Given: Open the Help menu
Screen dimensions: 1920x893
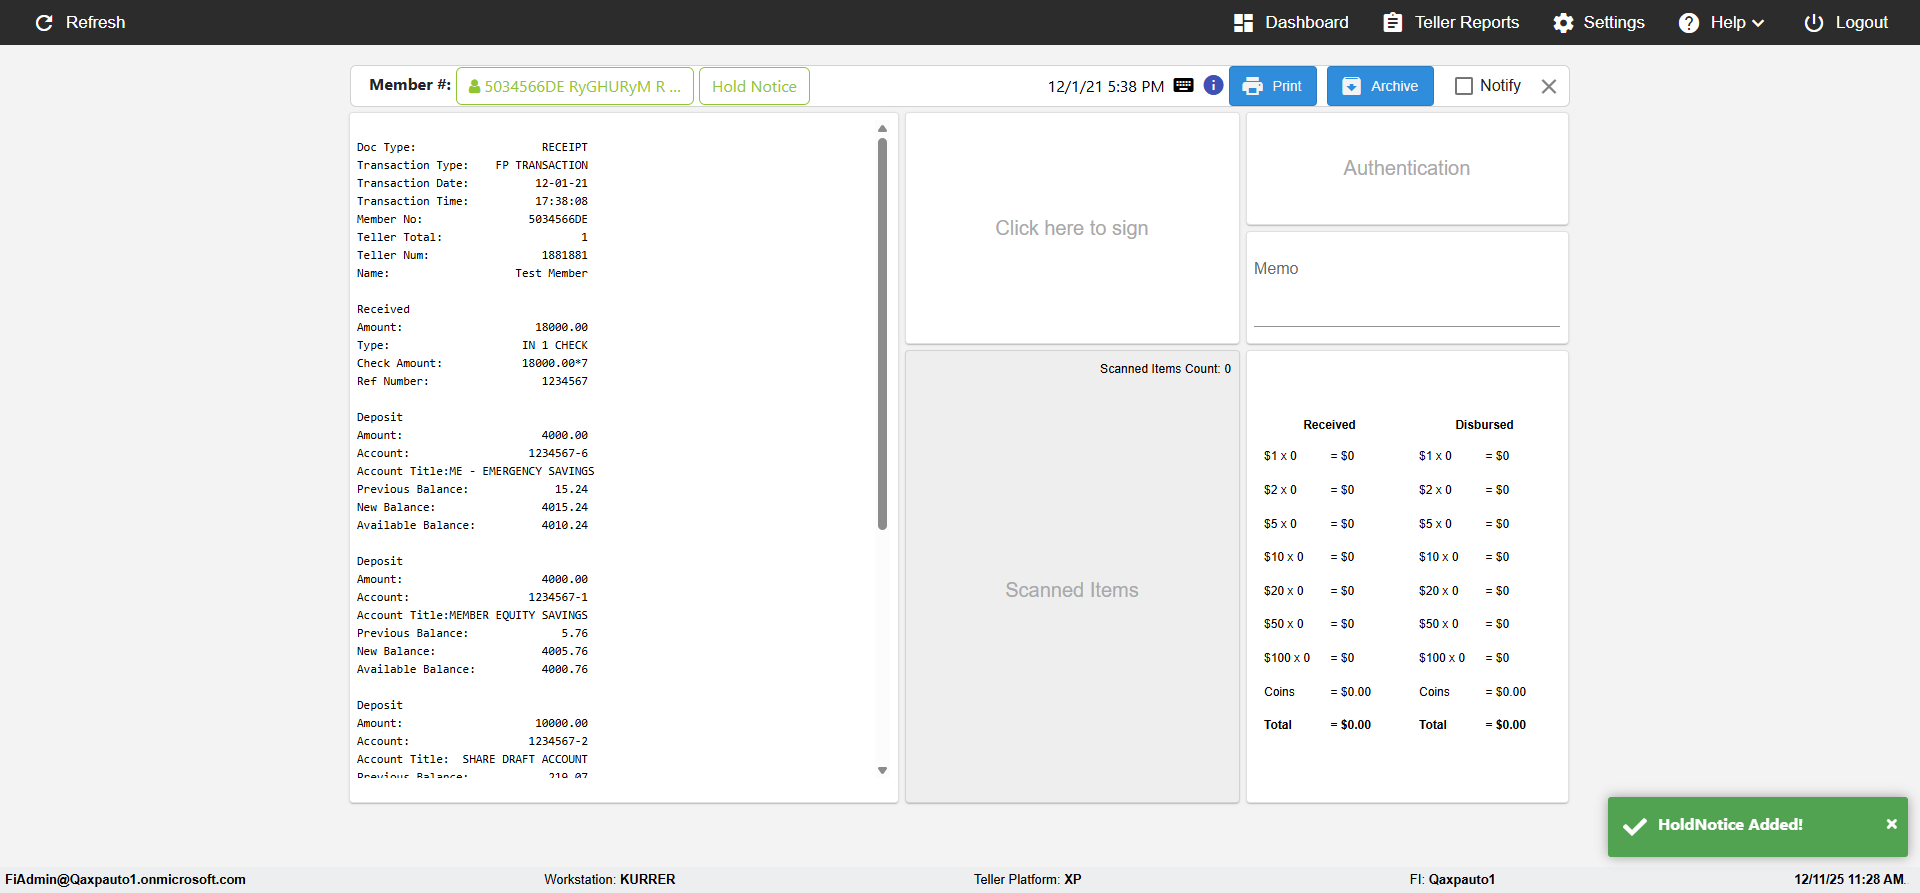Looking at the screenshot, I should tap(1722, 22).
